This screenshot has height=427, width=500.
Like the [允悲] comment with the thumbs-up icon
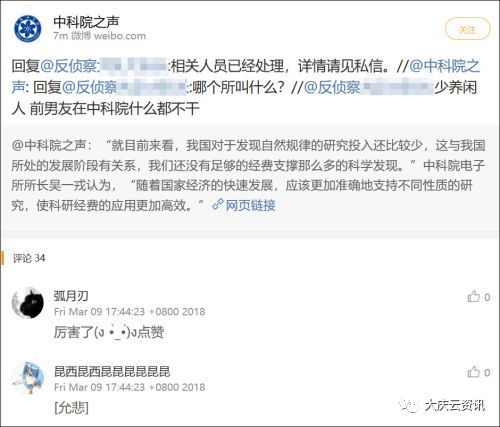473,372
